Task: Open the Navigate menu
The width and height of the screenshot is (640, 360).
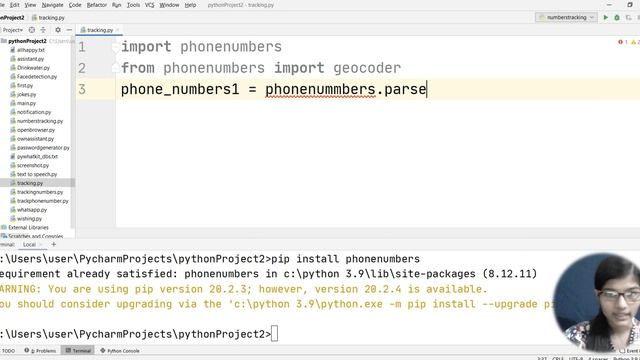Action: click(x=52, y=5)
